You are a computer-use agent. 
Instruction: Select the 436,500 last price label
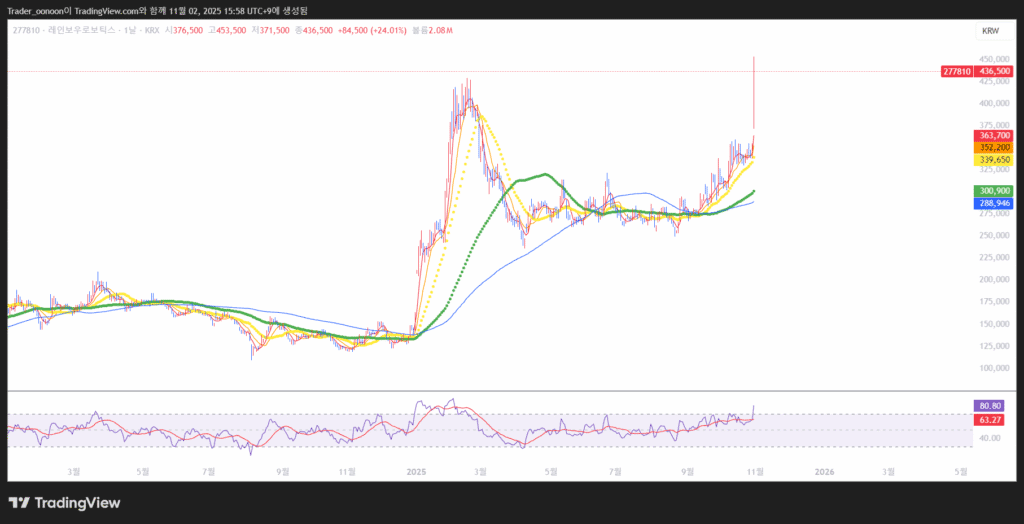994,72
